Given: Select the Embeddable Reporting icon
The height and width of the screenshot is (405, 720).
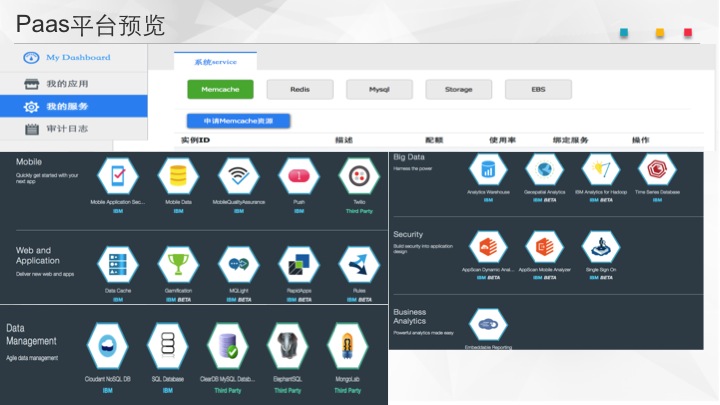Looking at the screenshot, I should pos(488,325).
